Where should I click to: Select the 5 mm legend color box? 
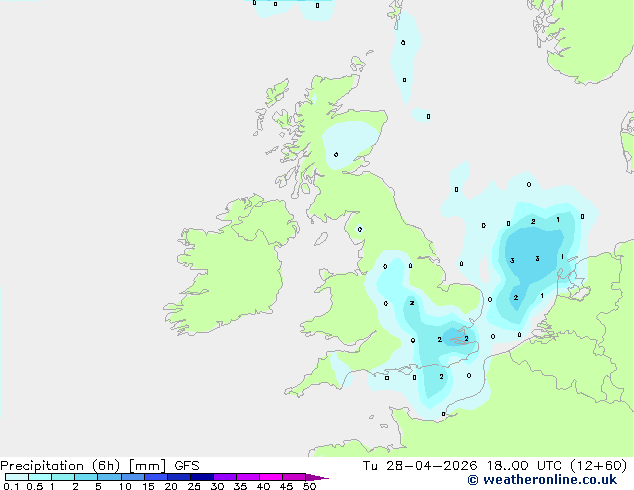click(x=109, y=477)
